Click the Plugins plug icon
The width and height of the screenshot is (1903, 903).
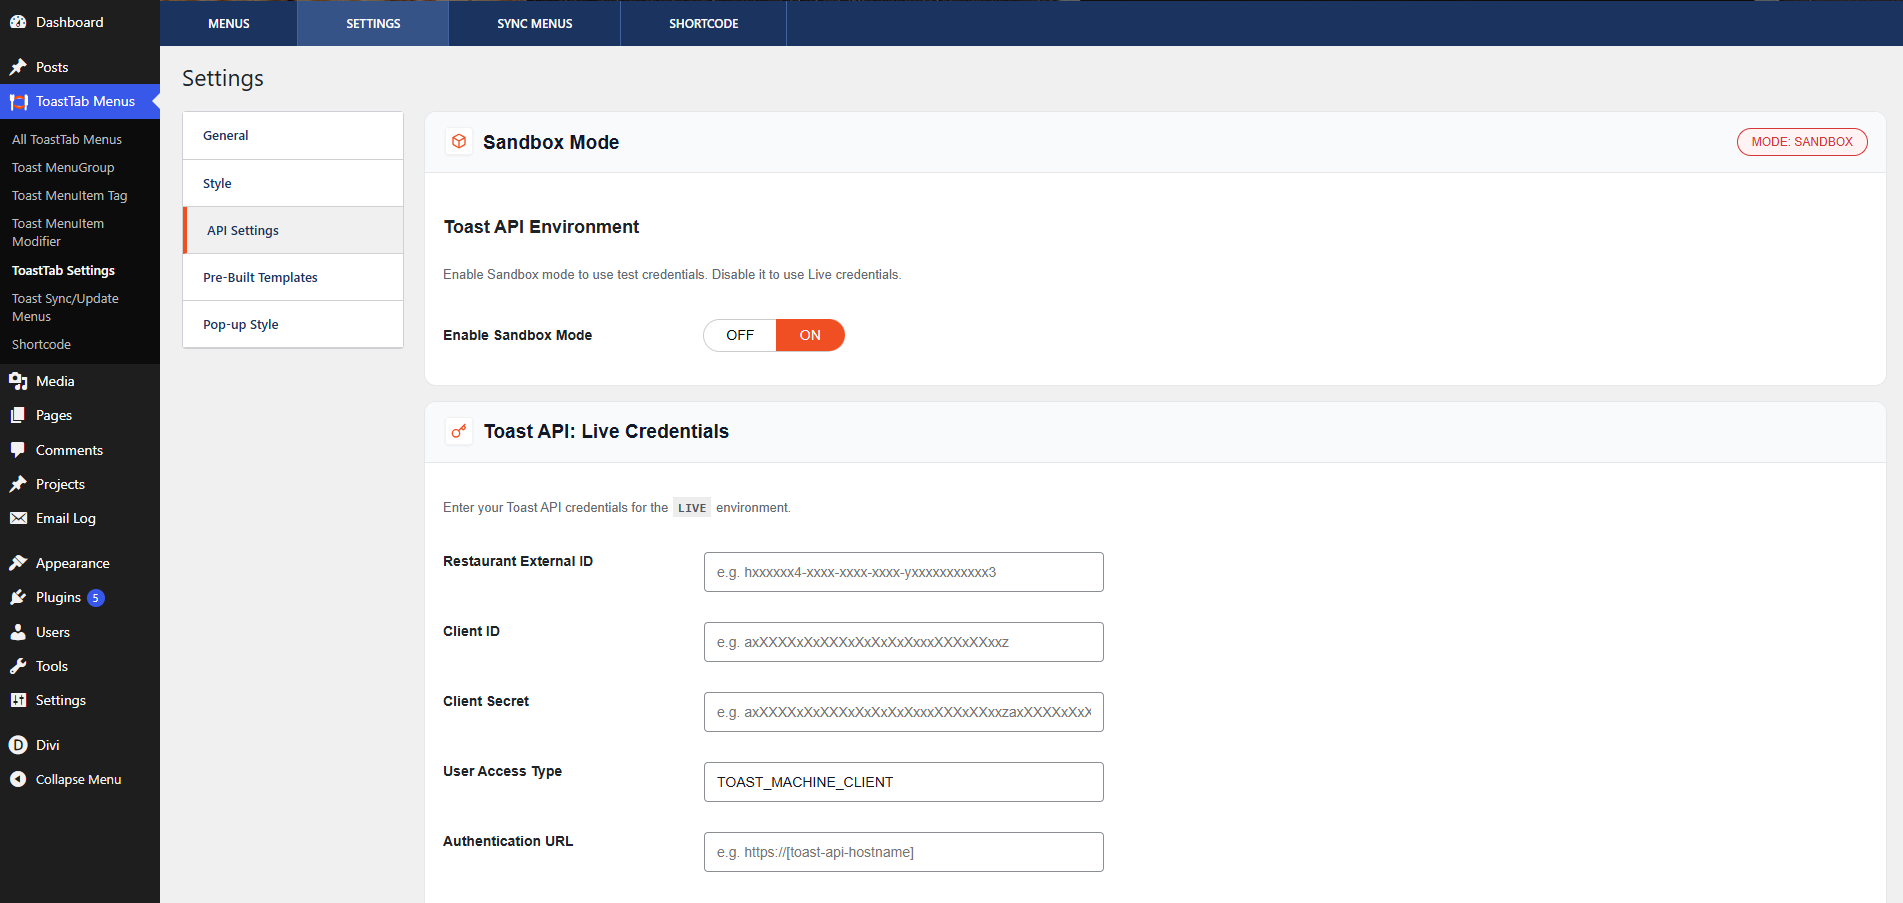18,597
